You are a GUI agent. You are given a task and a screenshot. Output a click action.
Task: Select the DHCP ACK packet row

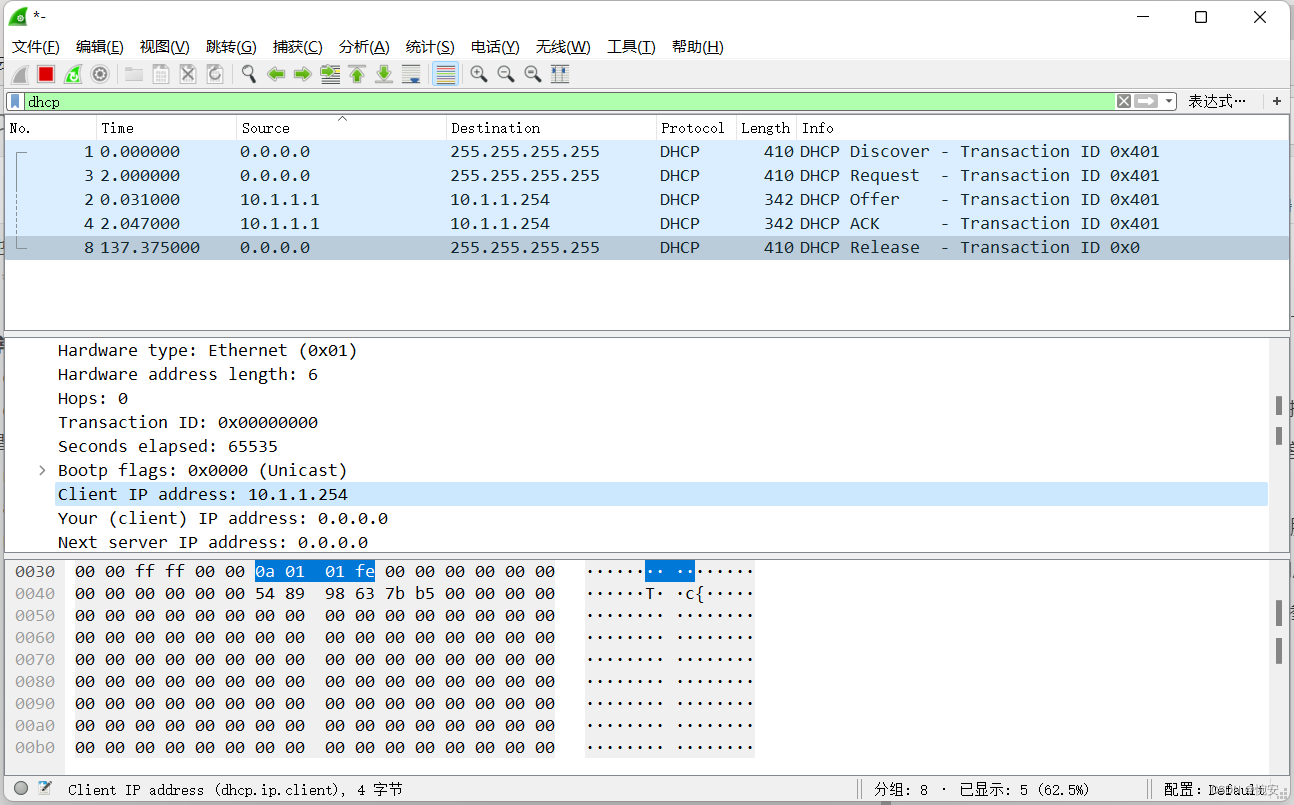pos(646,224)
